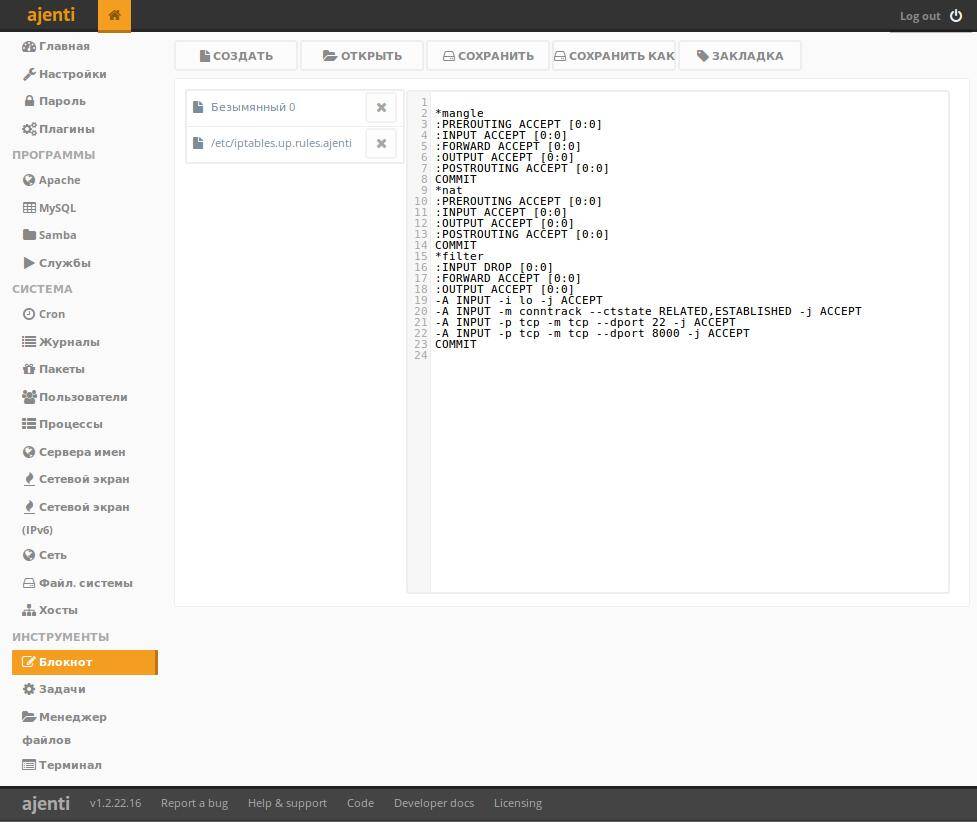Open the Developer docs footer link
Screen dimensions: 977x822
click(433, 803)
